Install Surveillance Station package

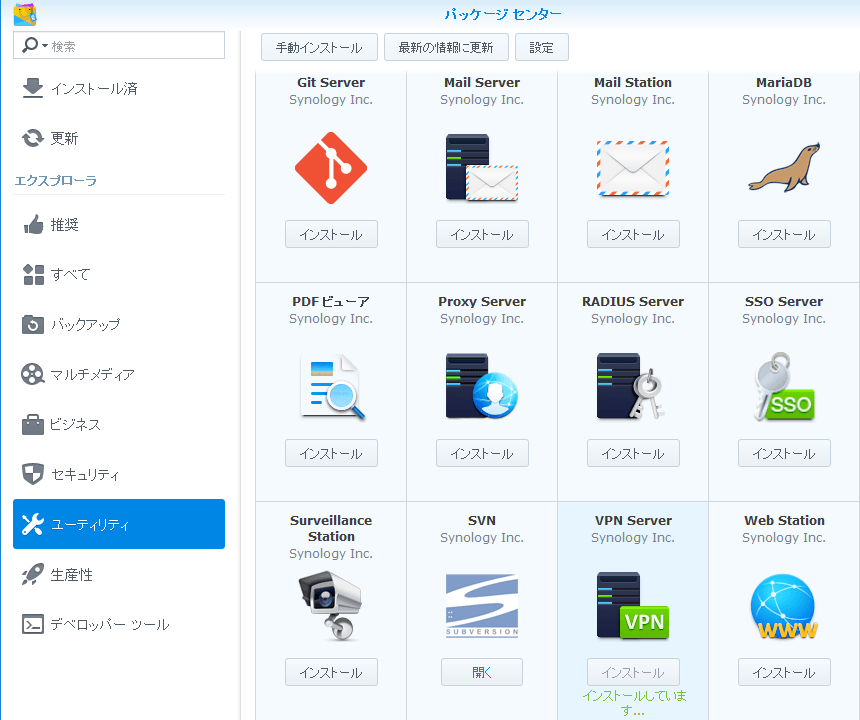click(x=331, y=672)
